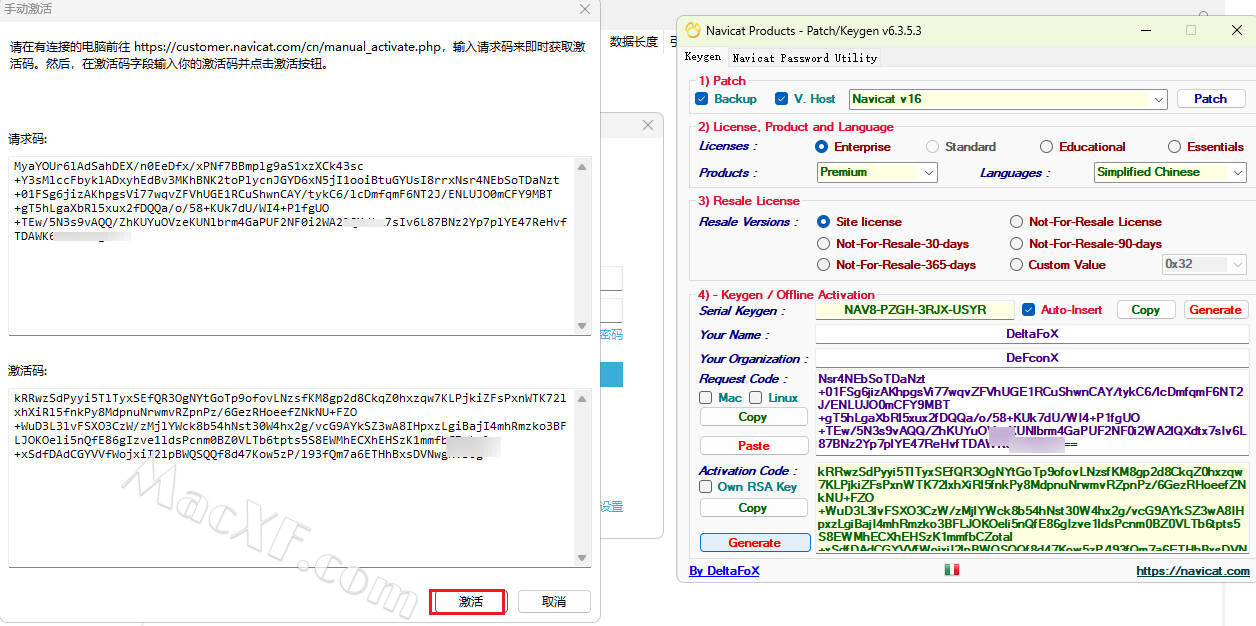Enable the Own RSA Key checkbox

click(x=706, y=487)
